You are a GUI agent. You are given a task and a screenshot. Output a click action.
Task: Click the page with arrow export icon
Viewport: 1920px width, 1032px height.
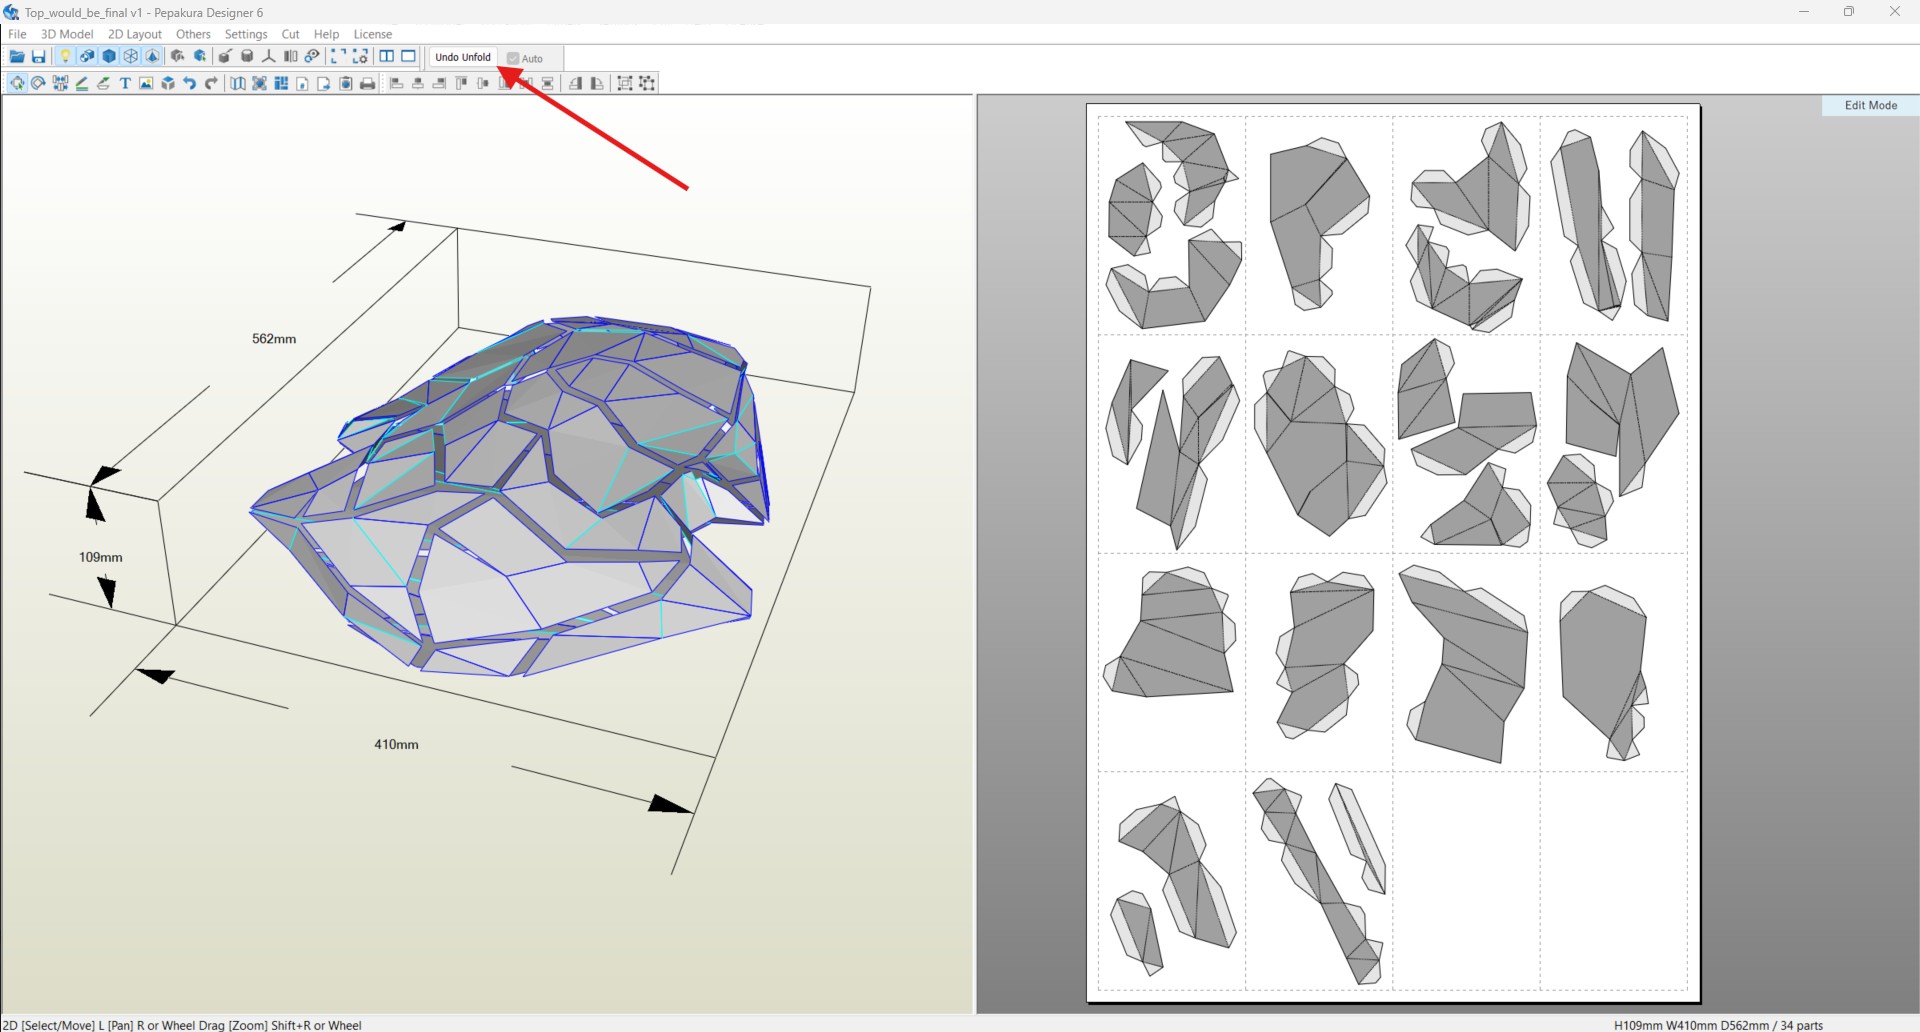tap(324, 83)
